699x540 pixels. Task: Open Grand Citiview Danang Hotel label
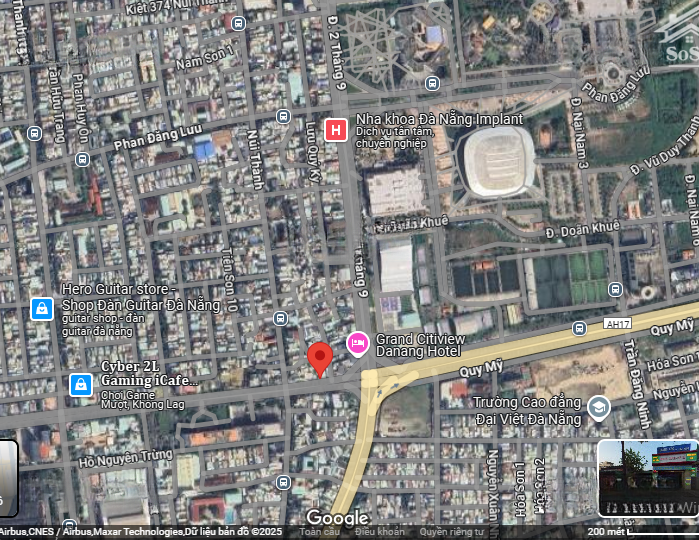pos(420,345)
